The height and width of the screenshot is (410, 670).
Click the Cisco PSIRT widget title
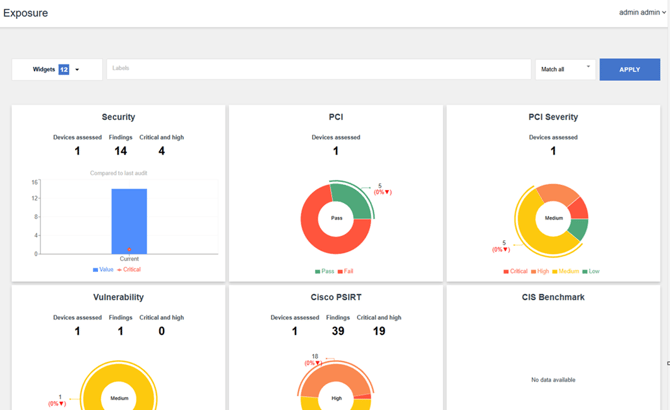click(336, 297)
